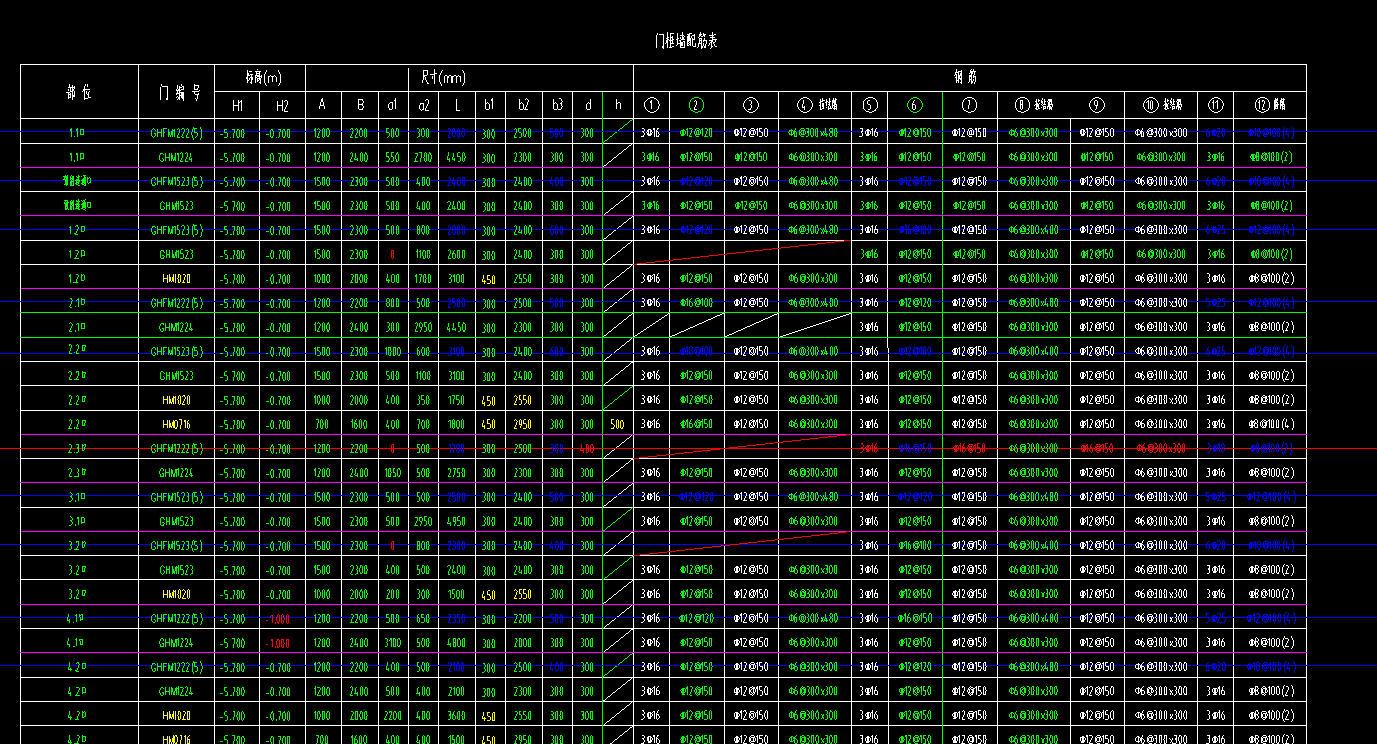Image resolution: width=1377 pixels, height=744 pixels.
Task: Select the circled 4 拉结筋 header
Action: [816, 105]
